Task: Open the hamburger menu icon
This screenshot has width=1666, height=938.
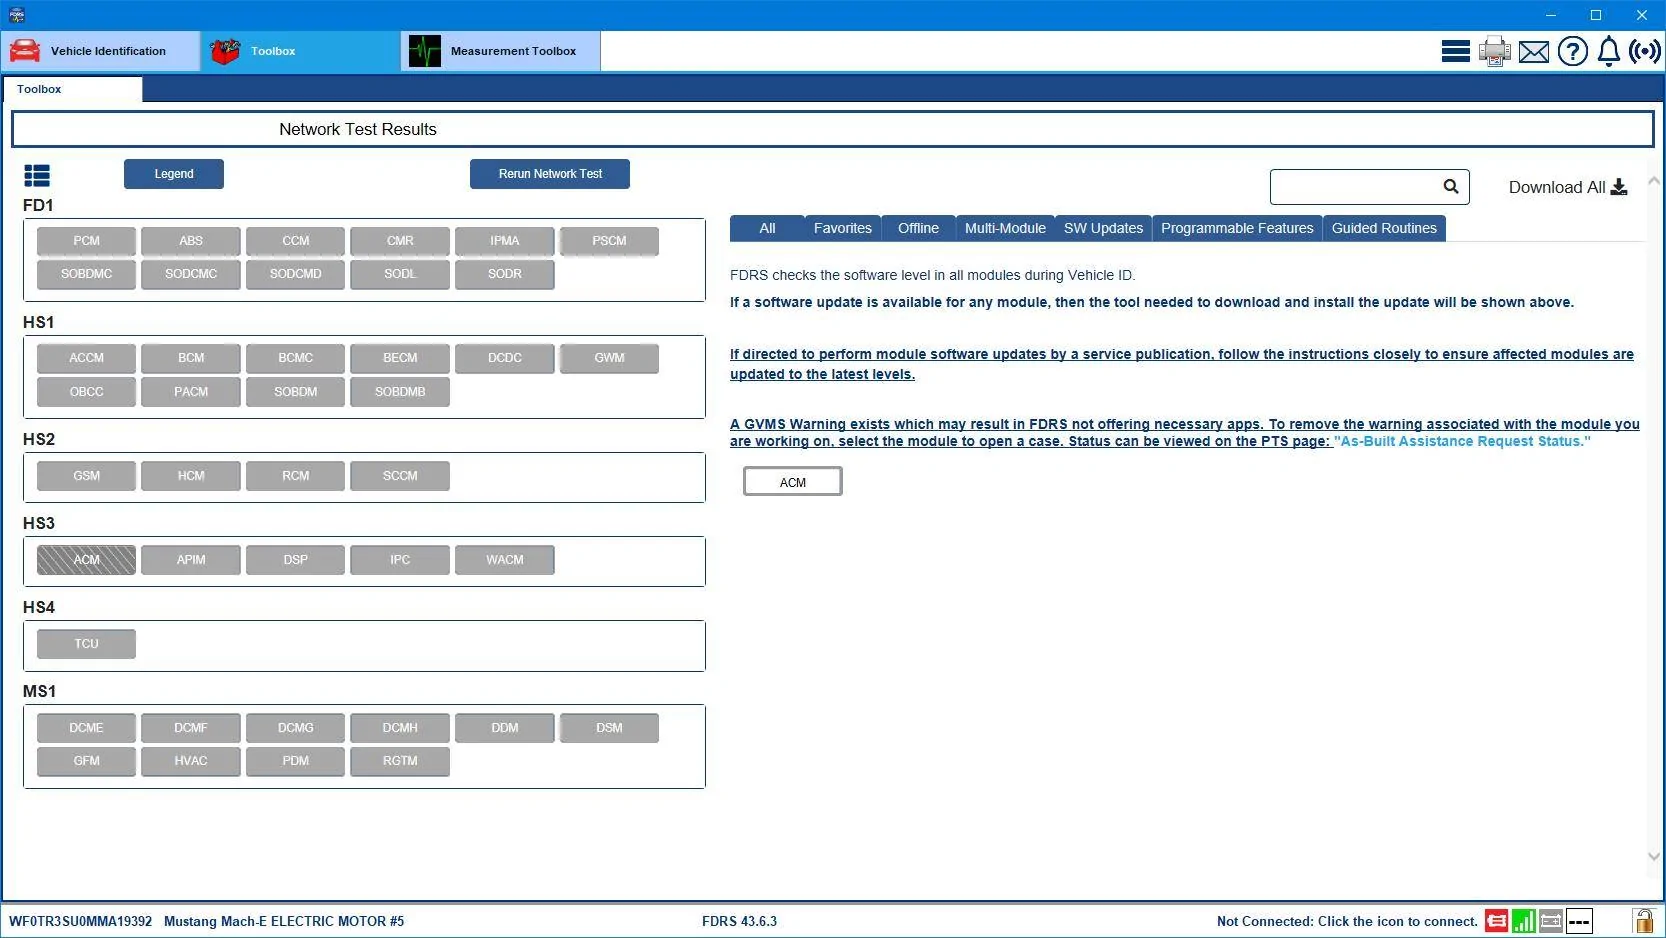Action: [x=1455, y=51]
